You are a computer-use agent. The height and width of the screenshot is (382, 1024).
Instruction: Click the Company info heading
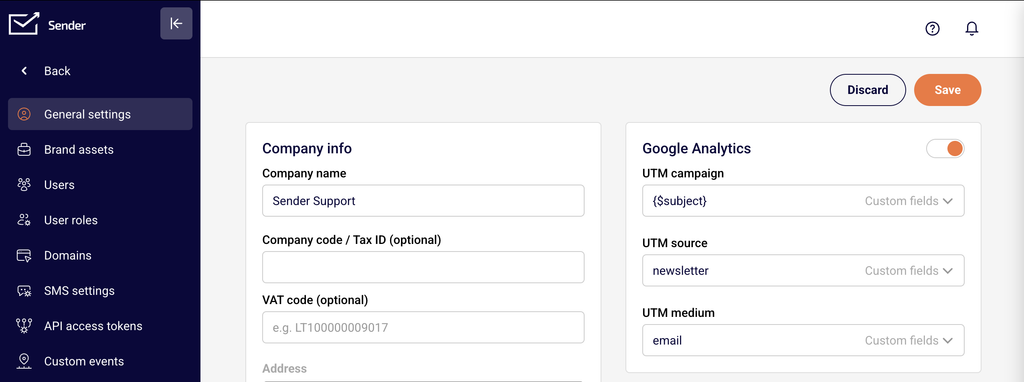(x=307, y=148)
